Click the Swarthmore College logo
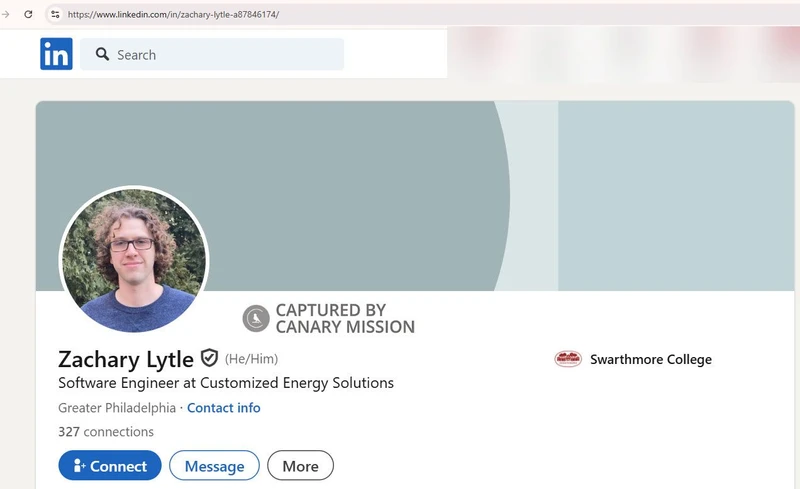 click(568, 359)
